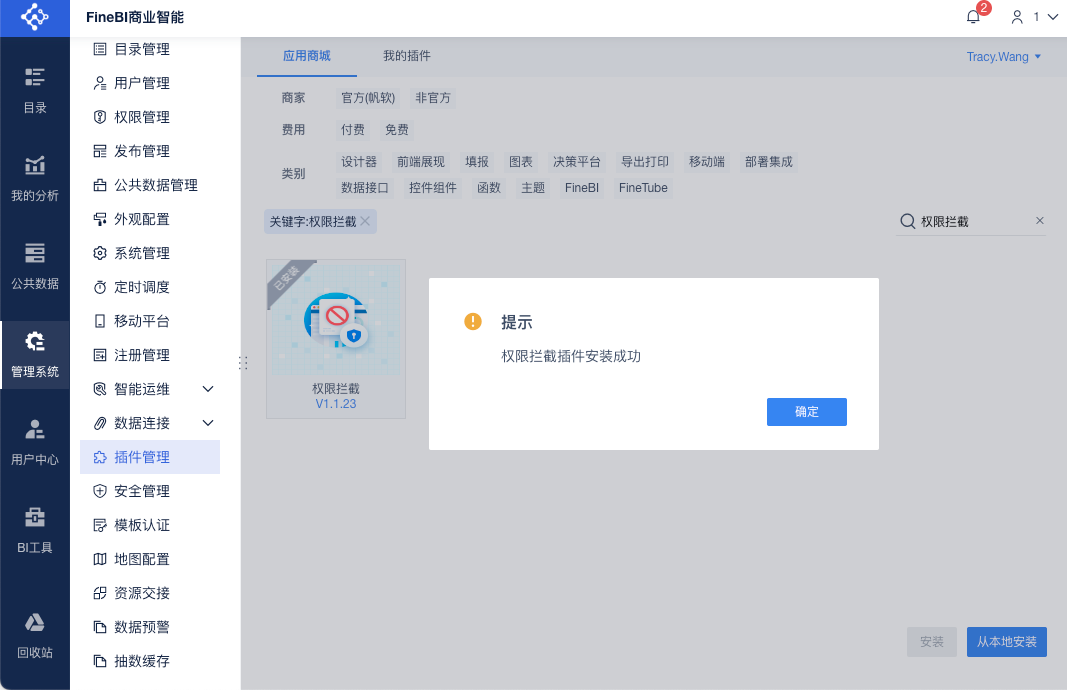Viewport: 1067px width, 690px height.
Task: Filter category 前端展现
Action: pos(421,162)
